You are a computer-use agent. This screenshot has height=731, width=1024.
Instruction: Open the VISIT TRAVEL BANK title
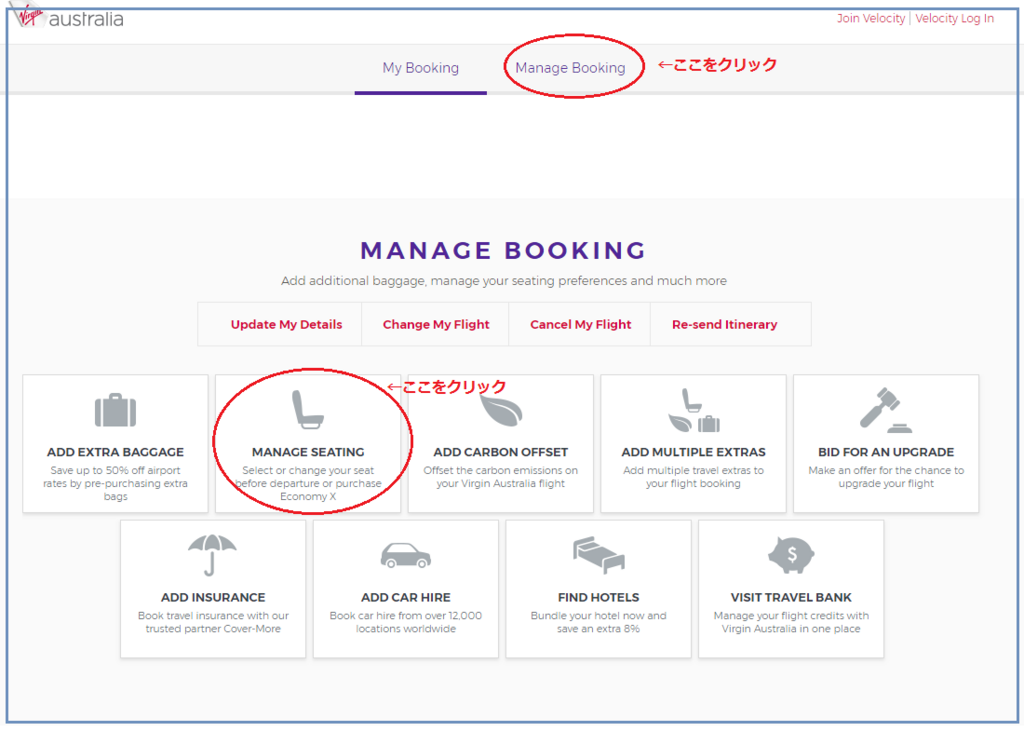click(x=791, y=598)
